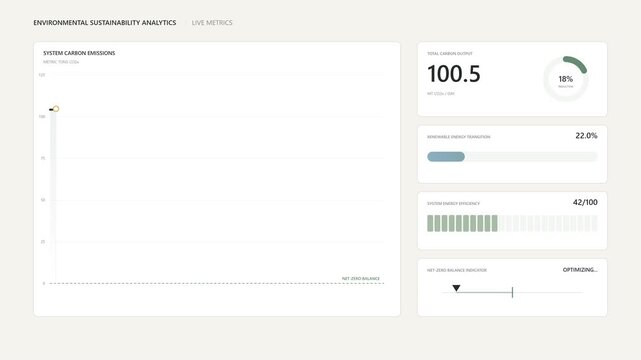Click the 42/100 efficiency score
Image resolution: width=641 pixels, height=360 pixels.
pyautogui.click(x=585, y=202)
